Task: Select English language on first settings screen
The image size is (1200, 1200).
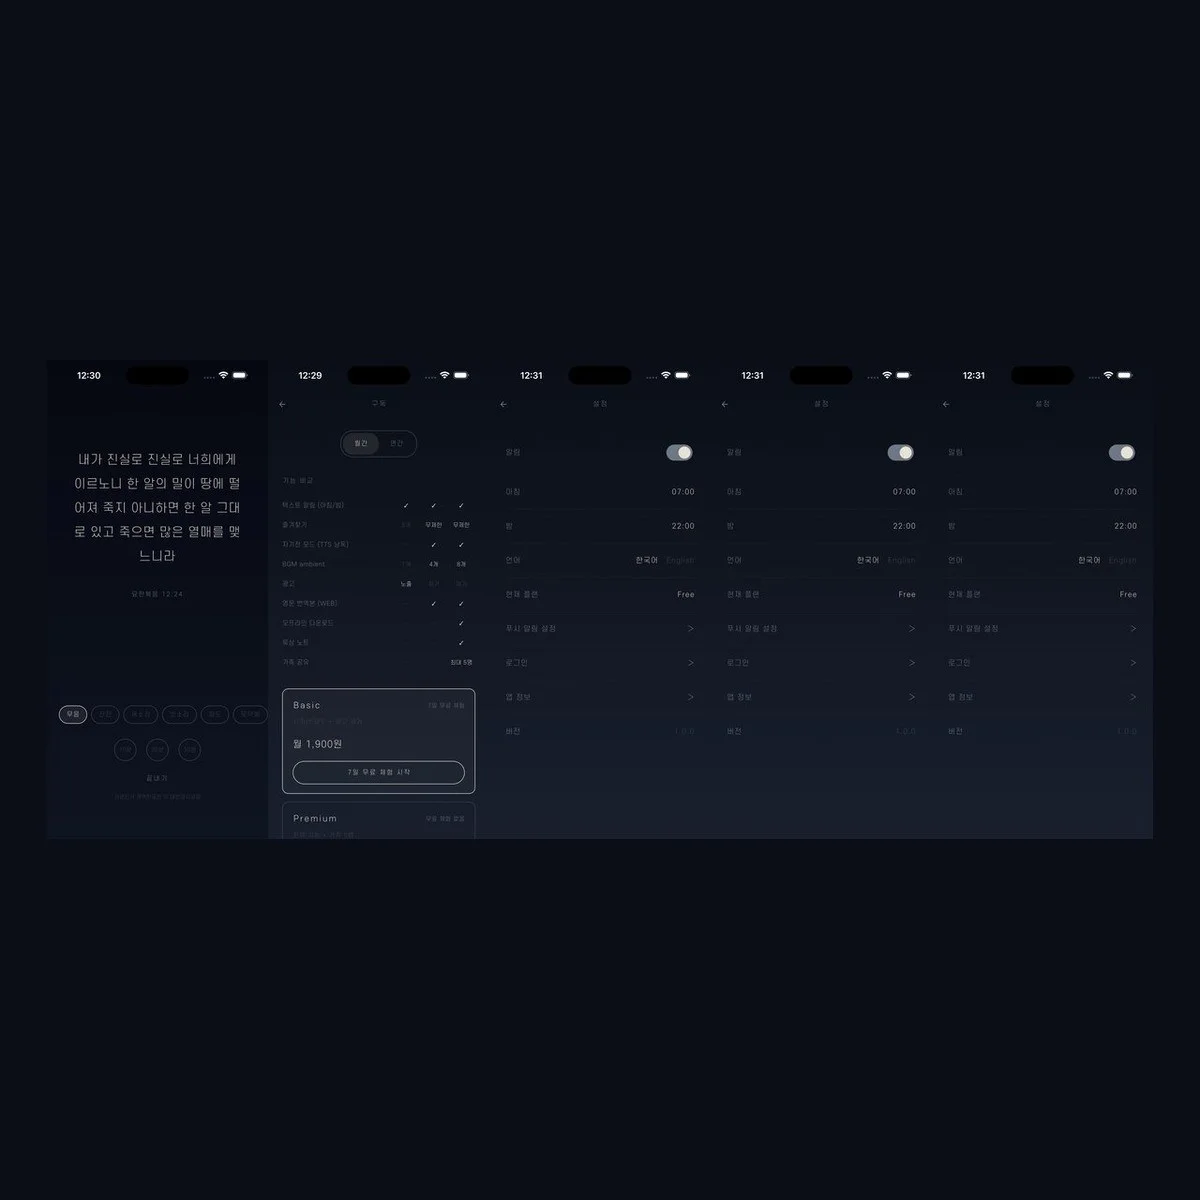Action: click(680, 560)
